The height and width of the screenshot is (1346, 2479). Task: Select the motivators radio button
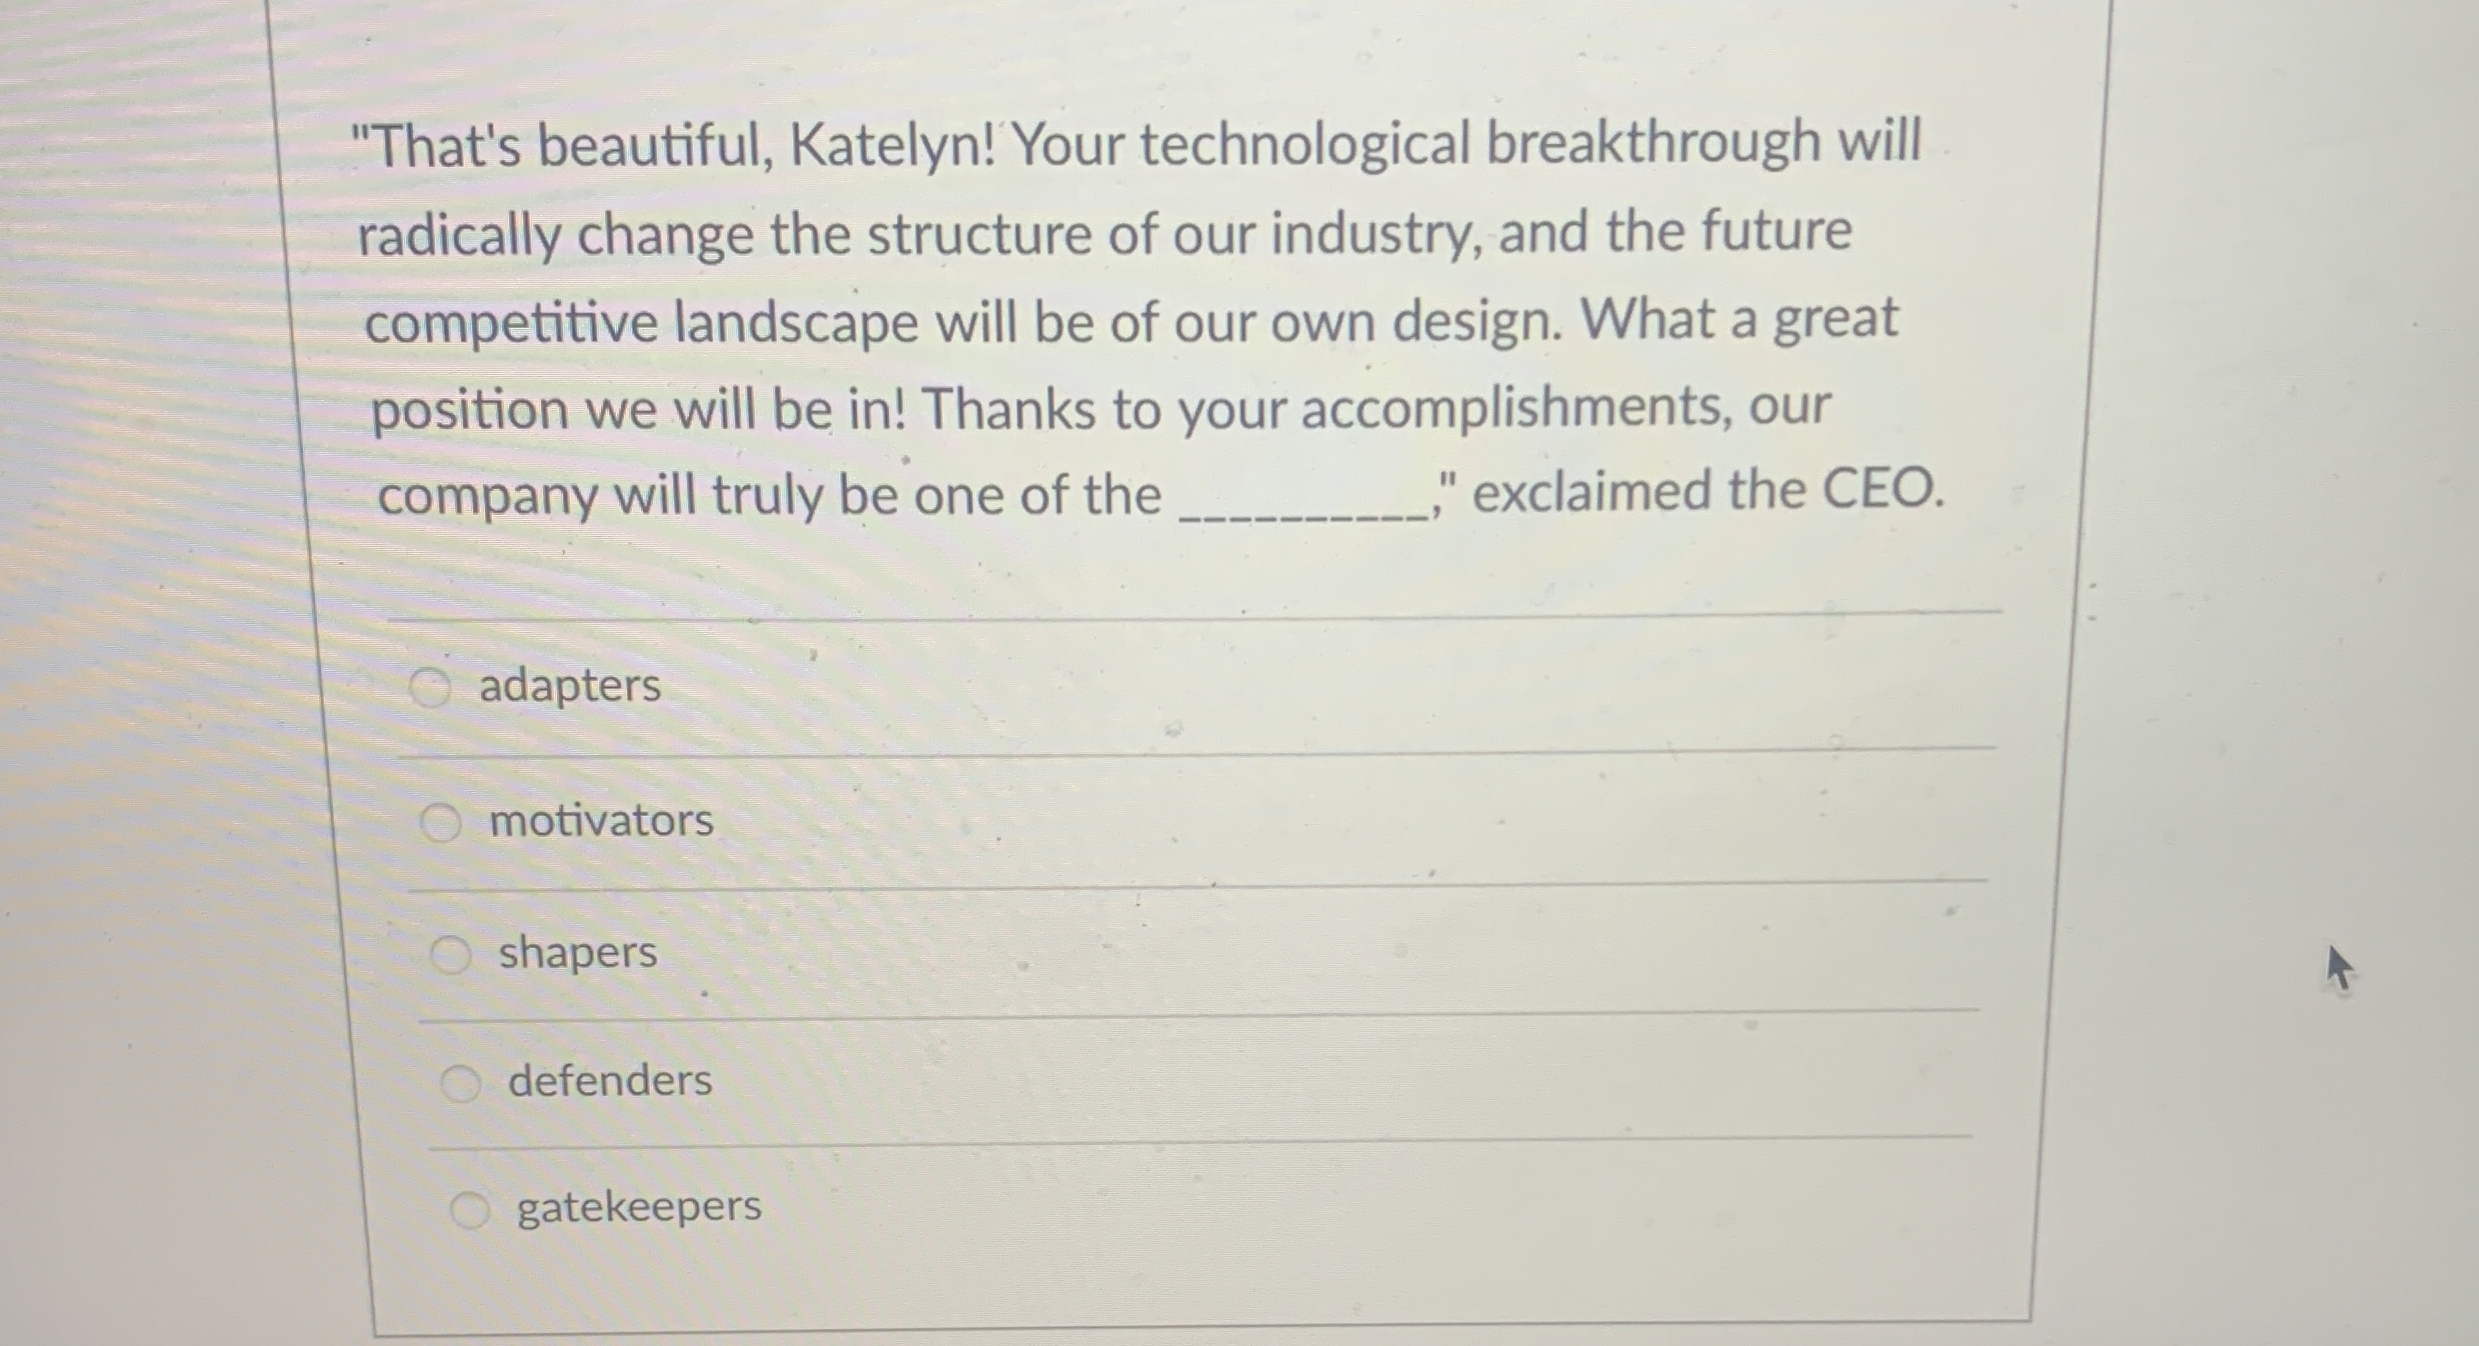coord(445,820)
